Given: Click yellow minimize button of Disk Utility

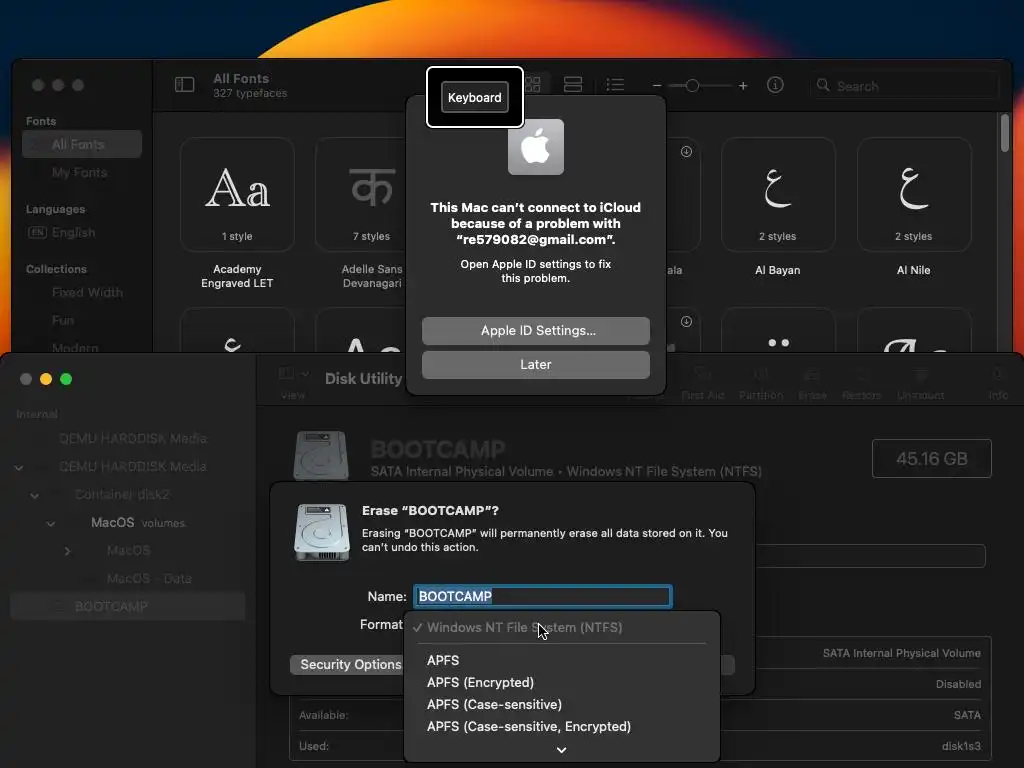Looking at the screenshot, I should tap(46, 379).
